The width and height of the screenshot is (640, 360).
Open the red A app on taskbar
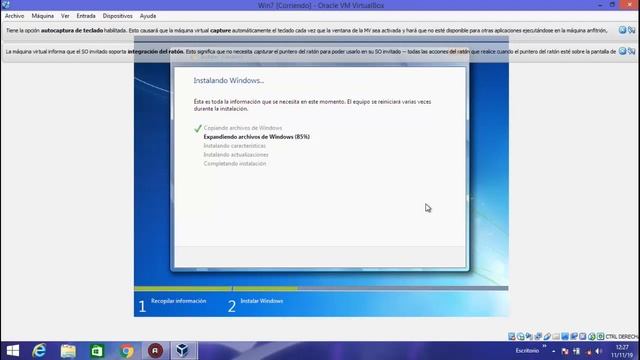point(155,351)
